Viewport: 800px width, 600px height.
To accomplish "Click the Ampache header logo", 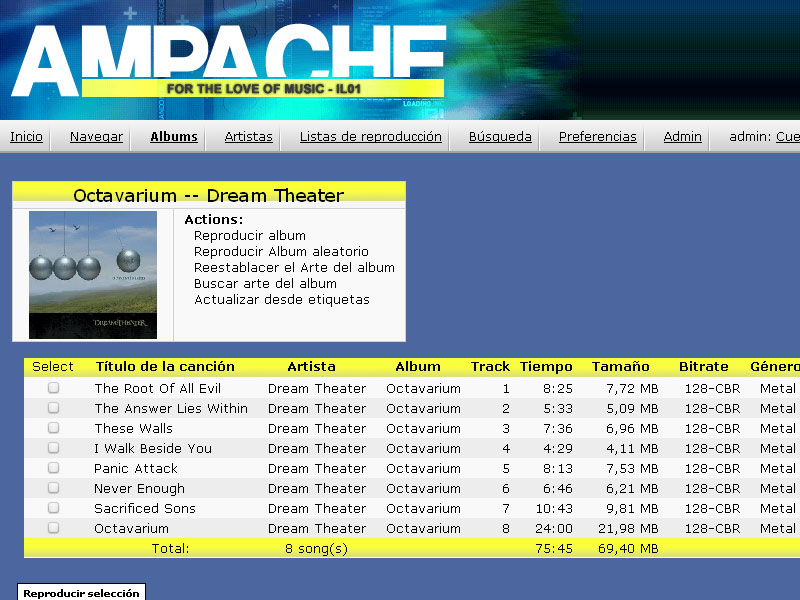I will pos(229,61).
